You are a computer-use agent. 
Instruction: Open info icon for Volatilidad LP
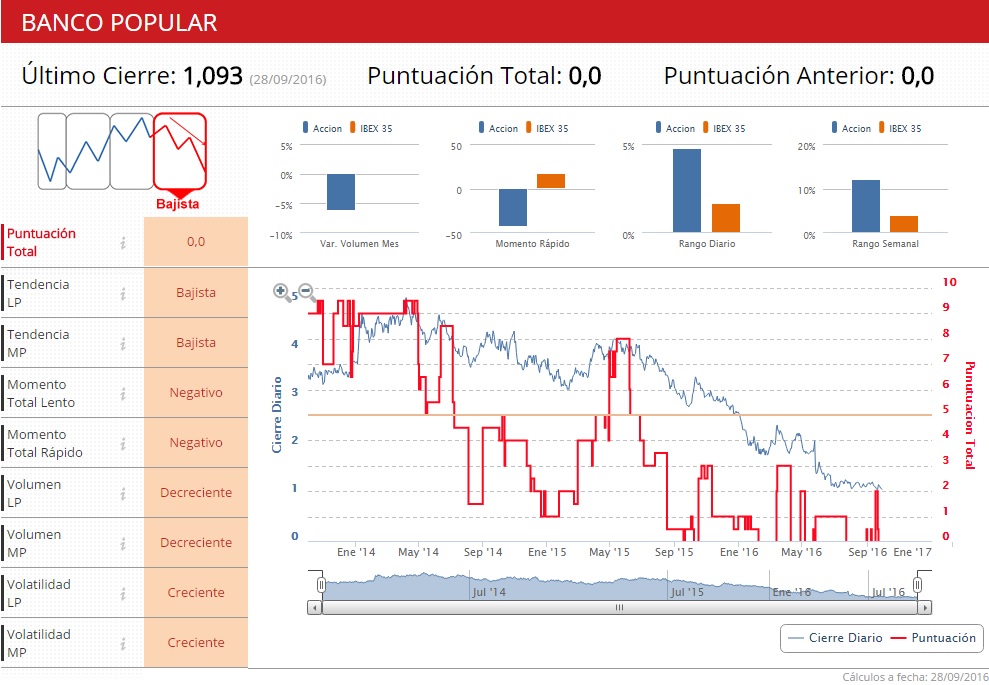click(123, 594)
